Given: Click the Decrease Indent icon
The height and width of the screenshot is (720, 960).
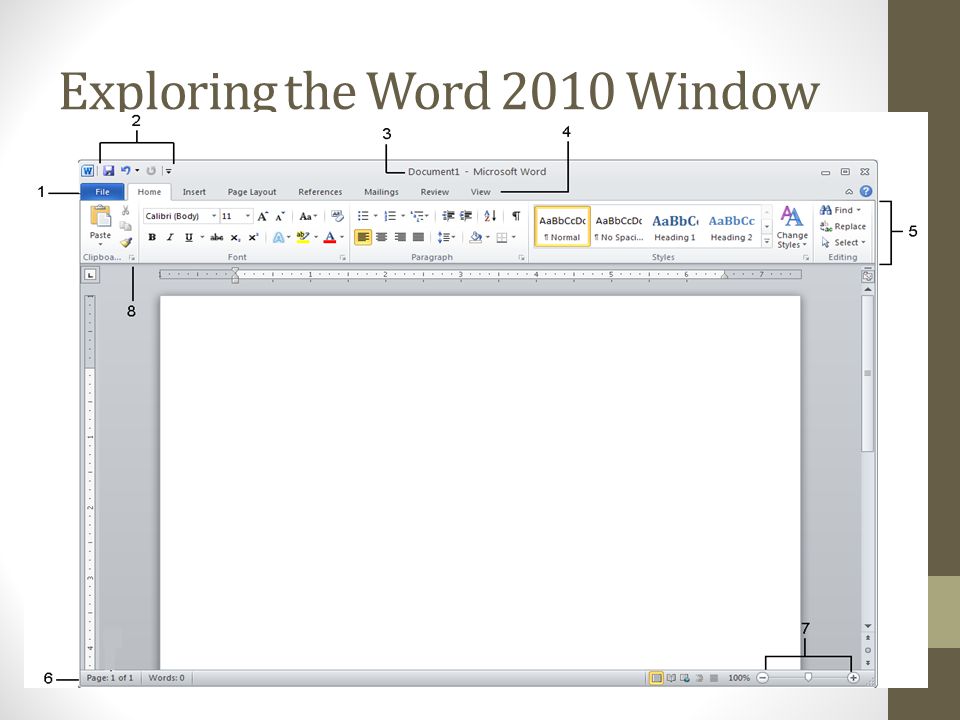Looking at the screenshot, I should click(x=448, y=216).
